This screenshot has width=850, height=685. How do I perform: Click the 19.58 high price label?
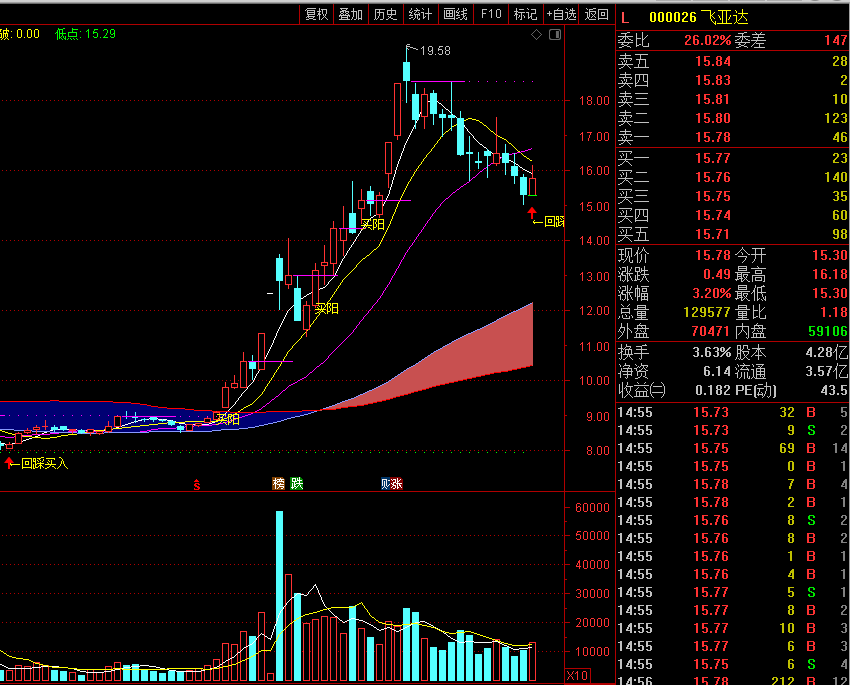tap(435, 51)
